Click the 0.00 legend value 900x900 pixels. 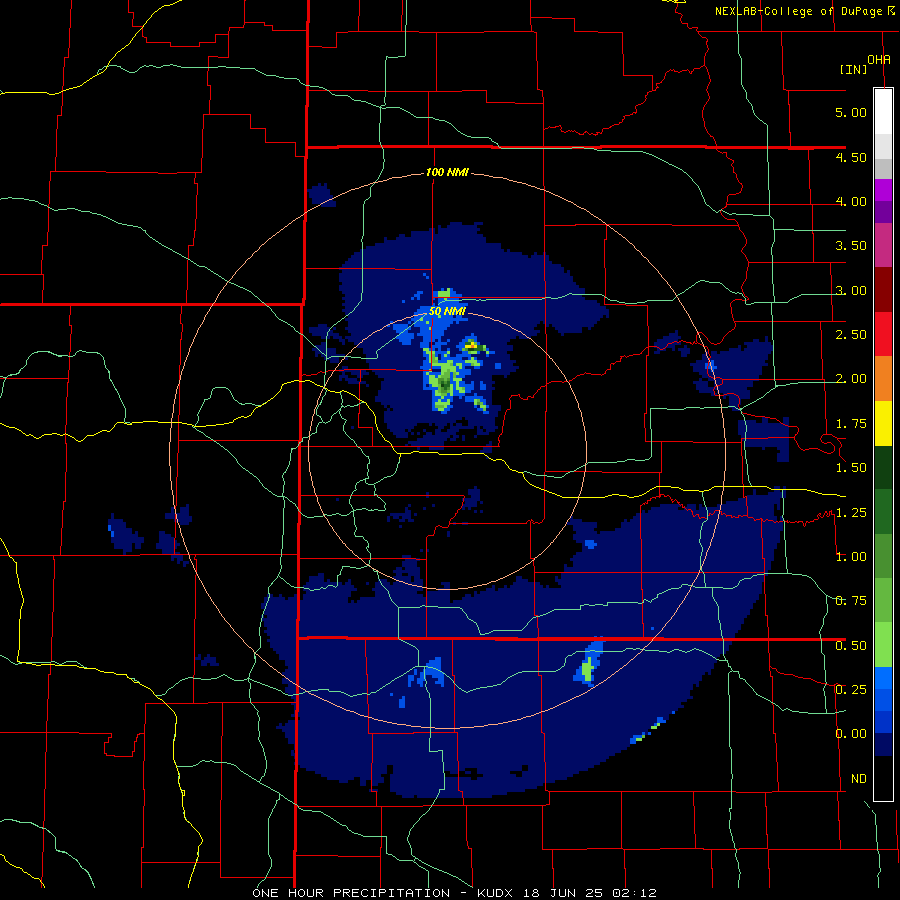851,734
